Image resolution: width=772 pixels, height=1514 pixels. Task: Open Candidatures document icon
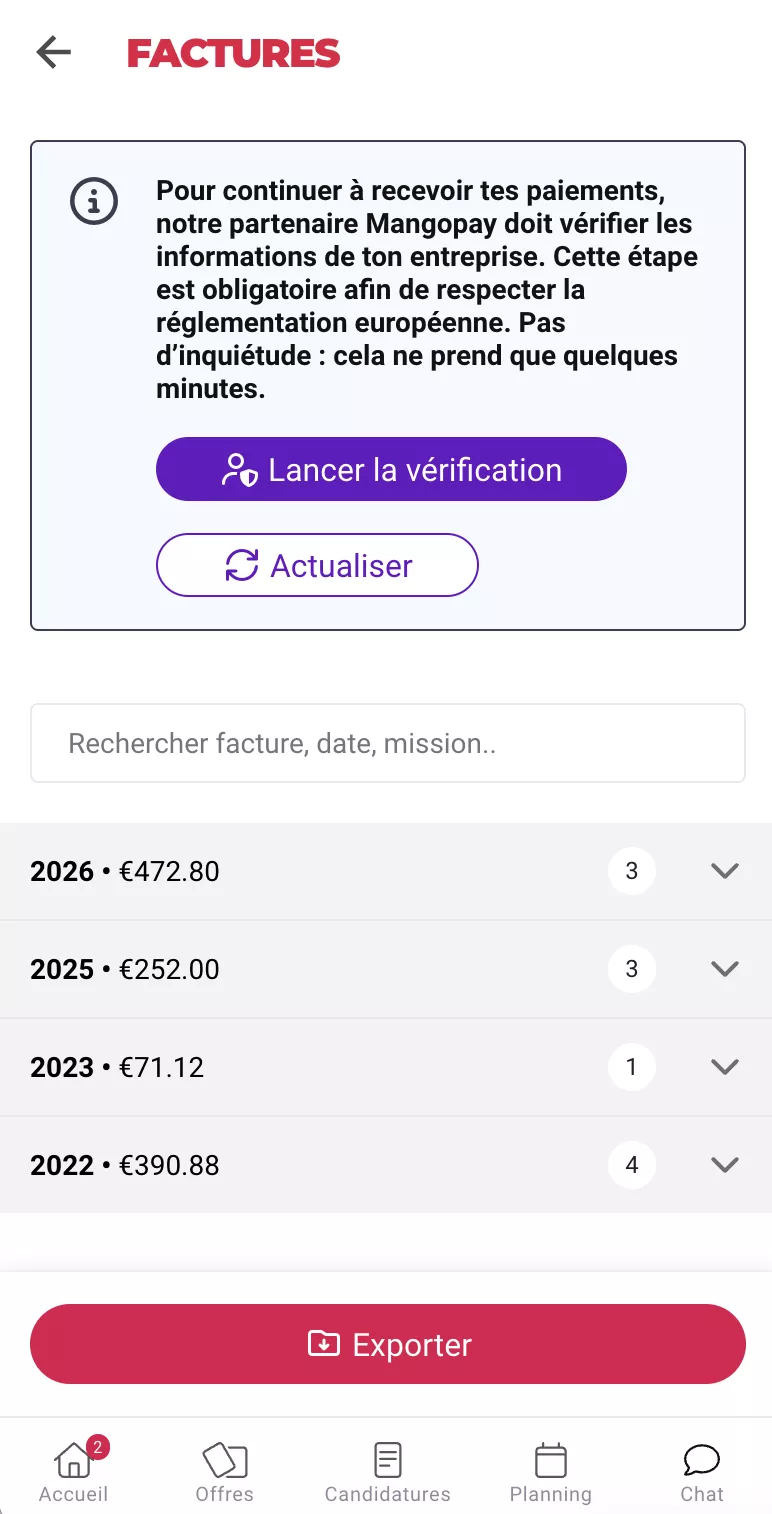388,1461
